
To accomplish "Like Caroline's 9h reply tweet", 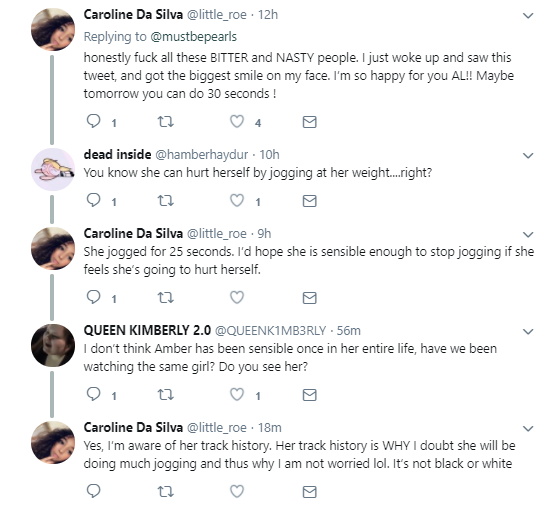I will pos(237,297).
